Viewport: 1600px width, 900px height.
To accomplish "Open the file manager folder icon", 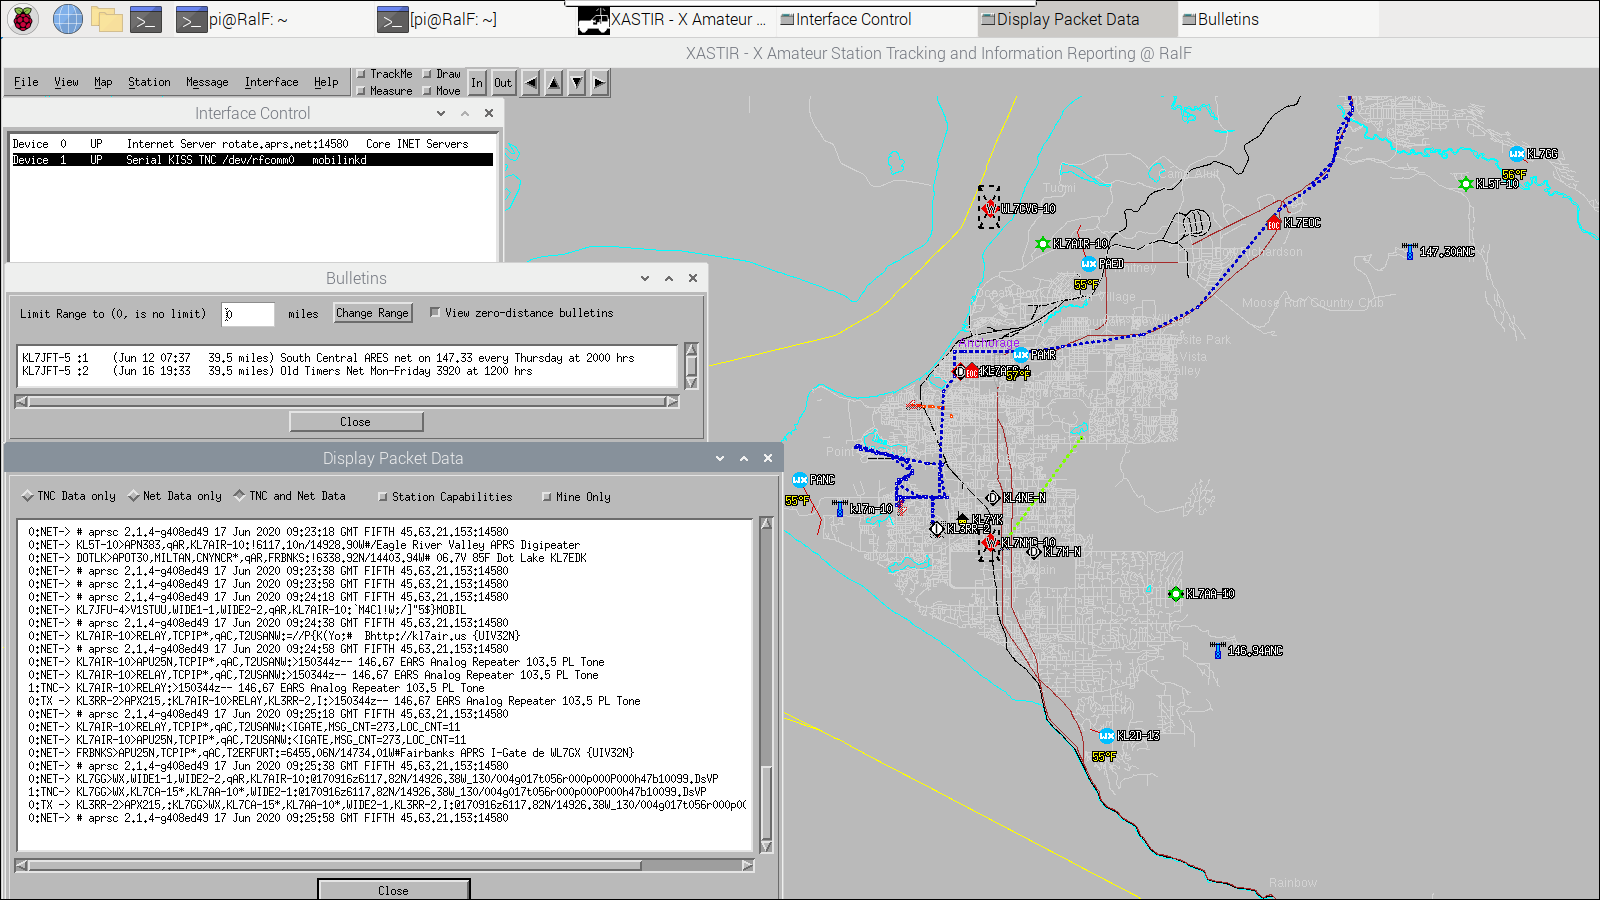I will (107, 19).
